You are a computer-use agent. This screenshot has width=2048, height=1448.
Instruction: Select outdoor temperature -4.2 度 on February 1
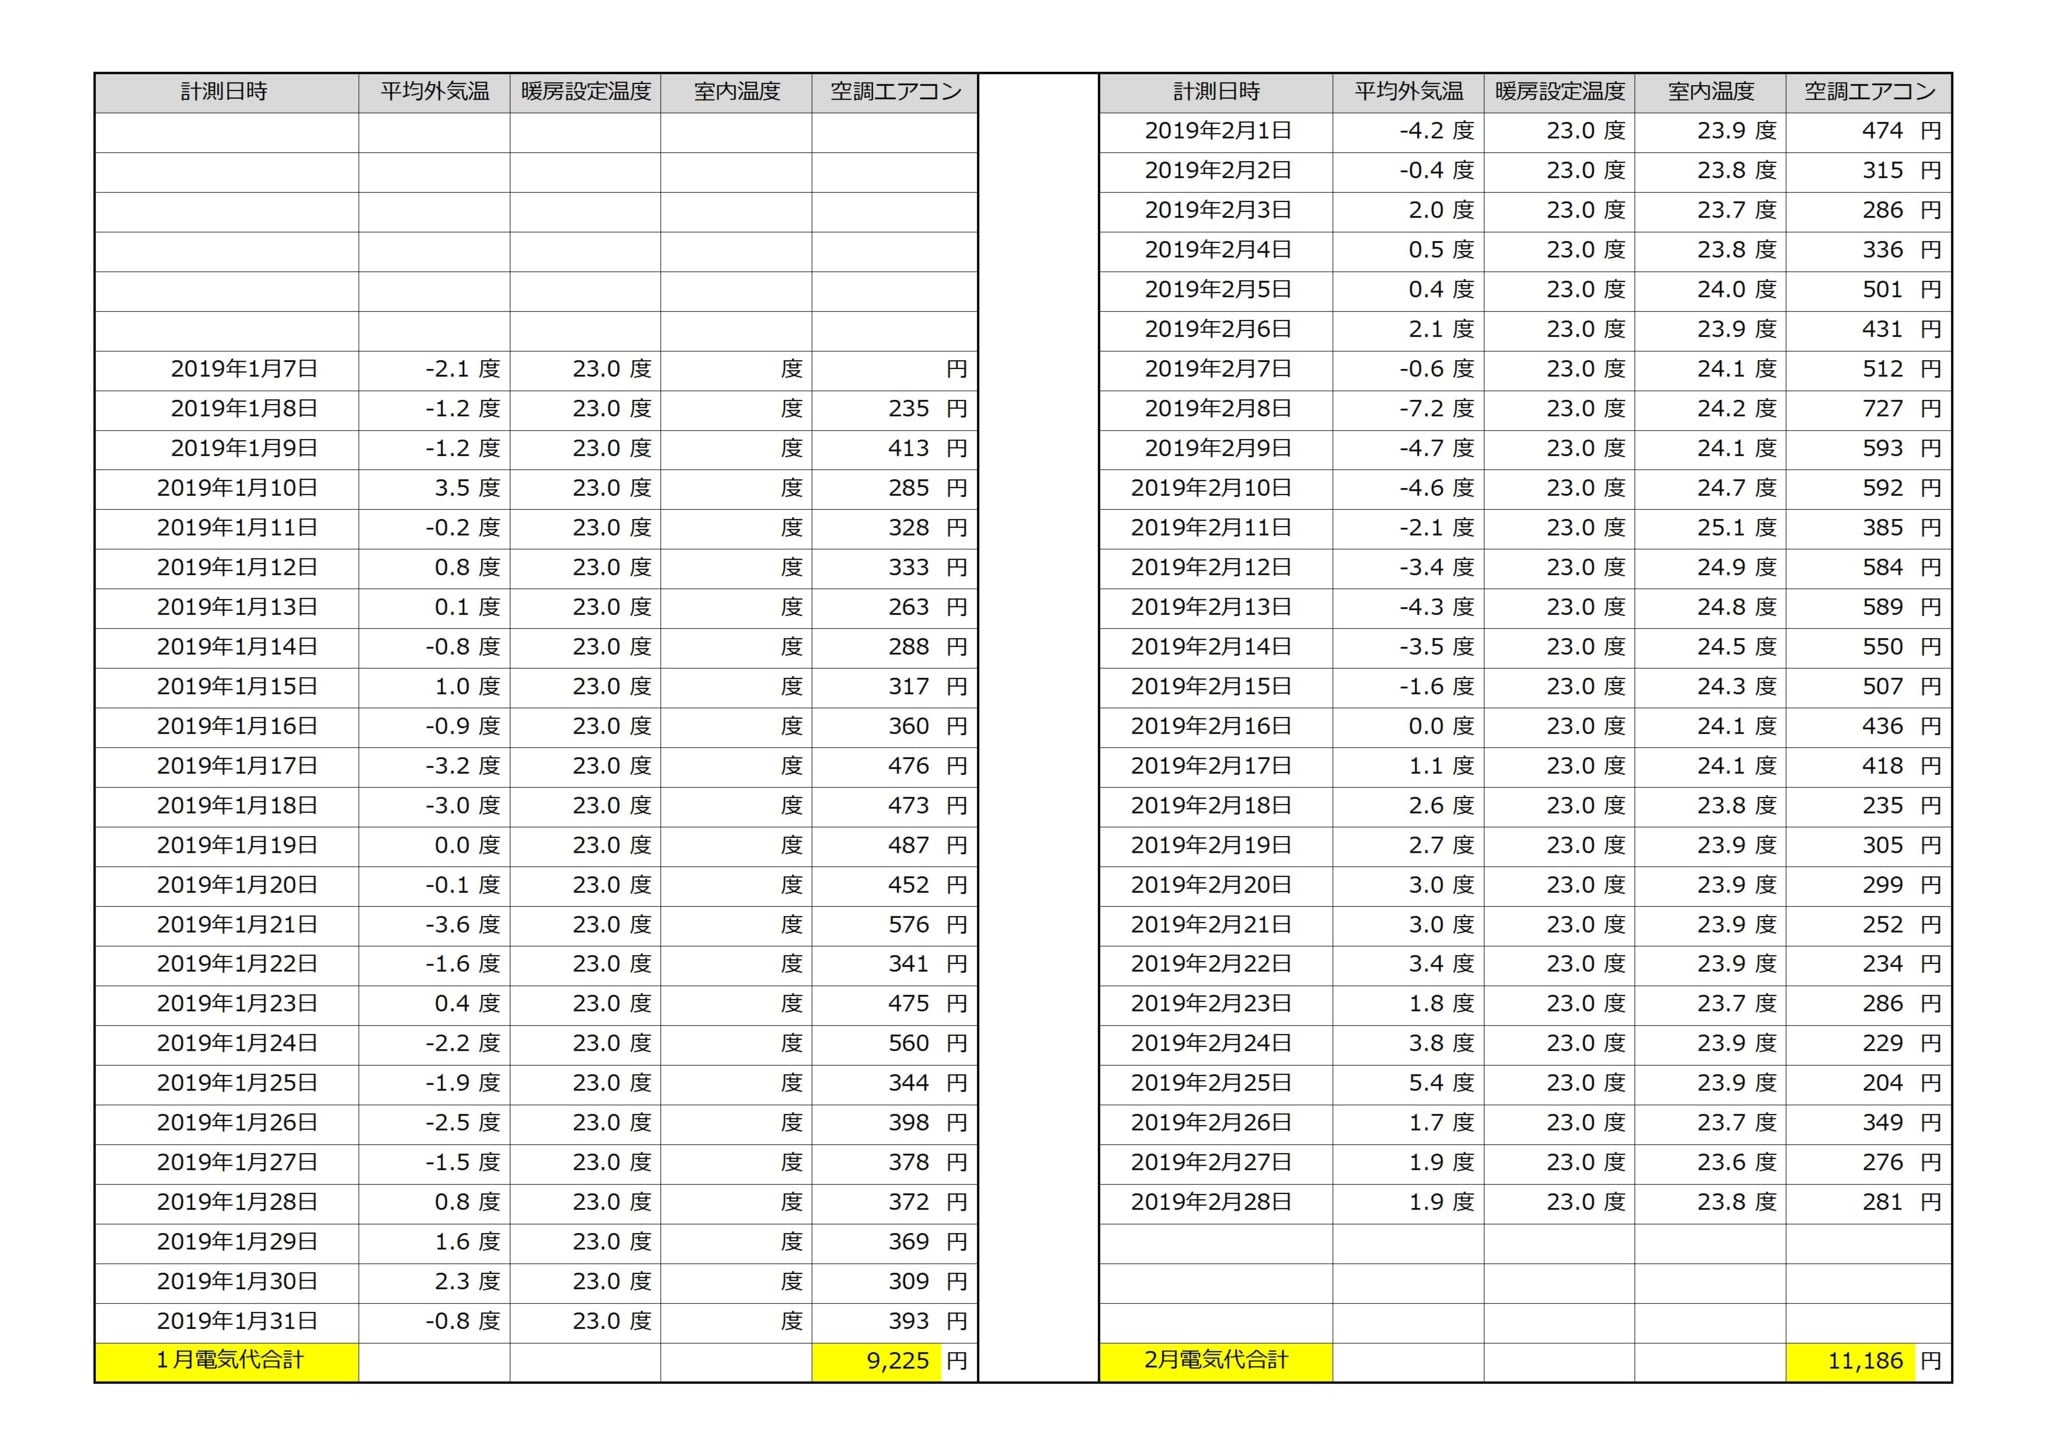[x=1408, y=132]
